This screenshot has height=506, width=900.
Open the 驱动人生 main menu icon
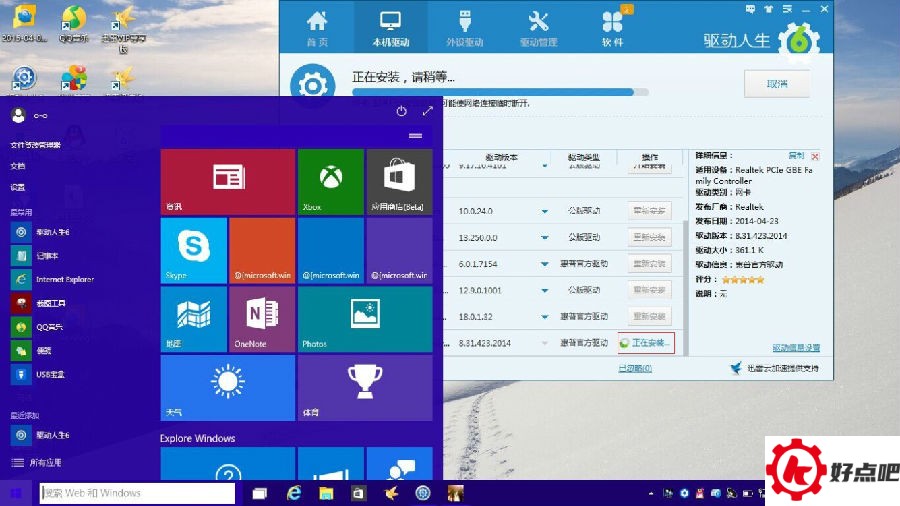click(788, 9)
